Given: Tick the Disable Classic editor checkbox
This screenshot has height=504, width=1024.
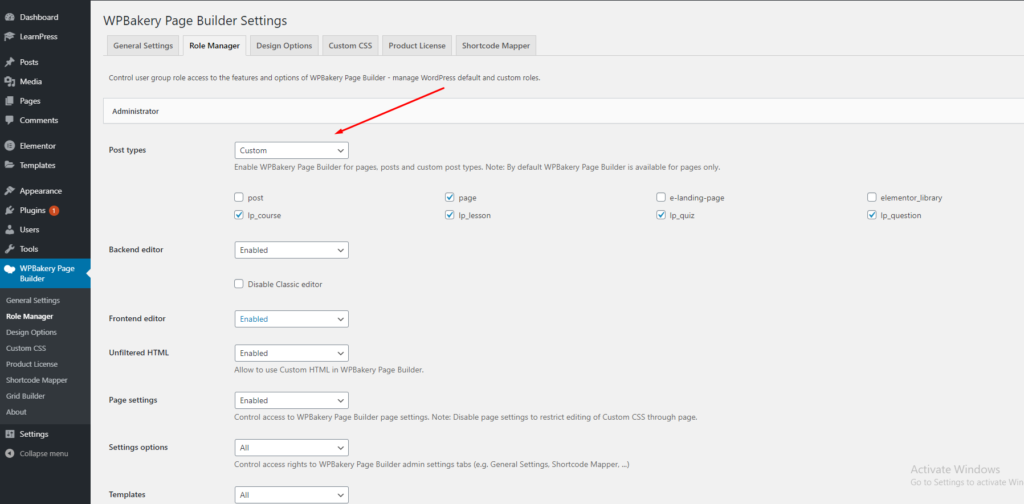Looking at the screenshot, I should point(239,284).
